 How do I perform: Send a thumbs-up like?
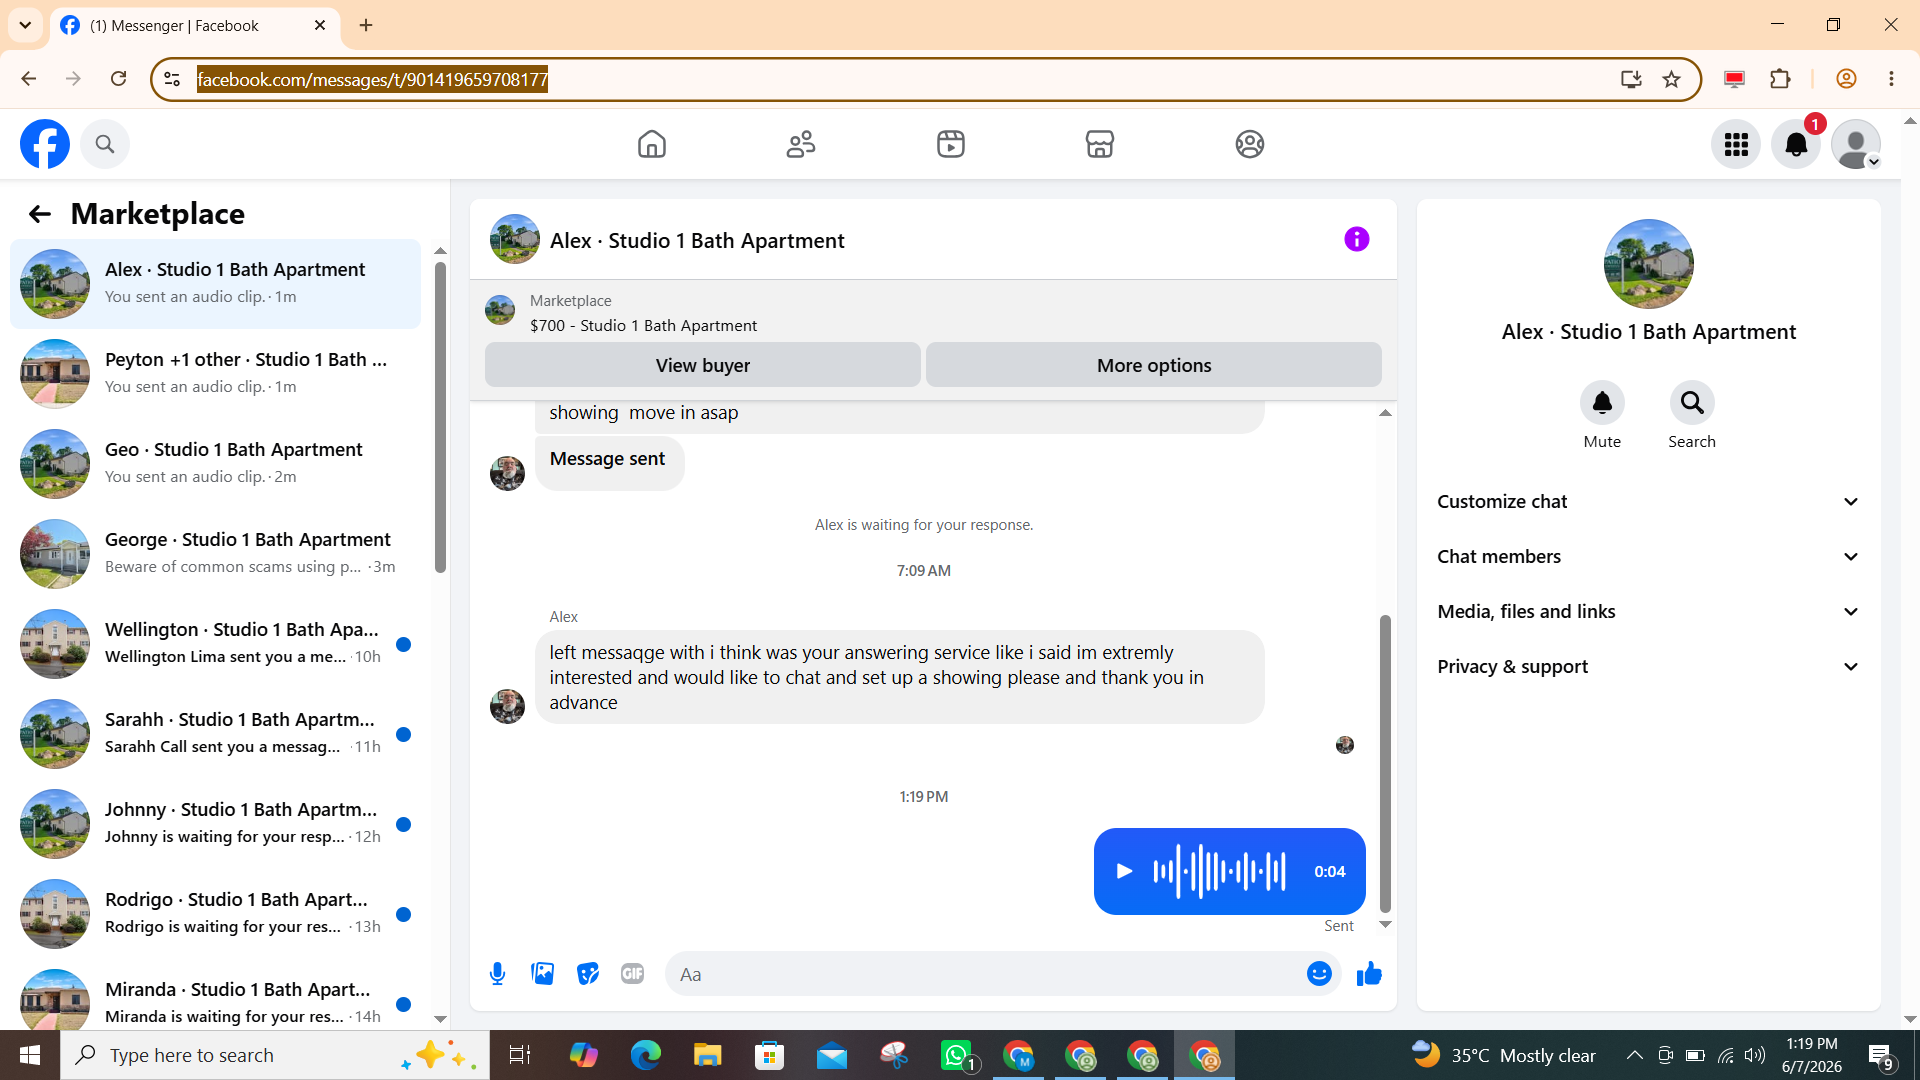point(1369,974)
